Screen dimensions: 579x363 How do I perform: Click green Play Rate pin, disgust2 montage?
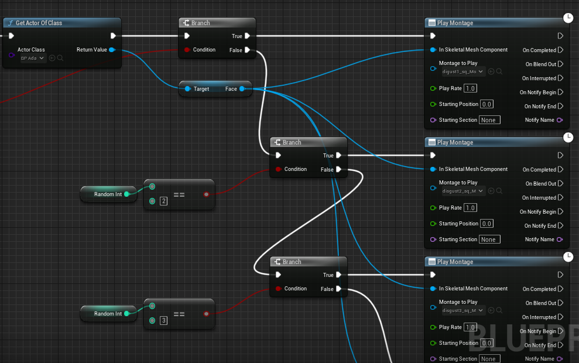point(433,208)
